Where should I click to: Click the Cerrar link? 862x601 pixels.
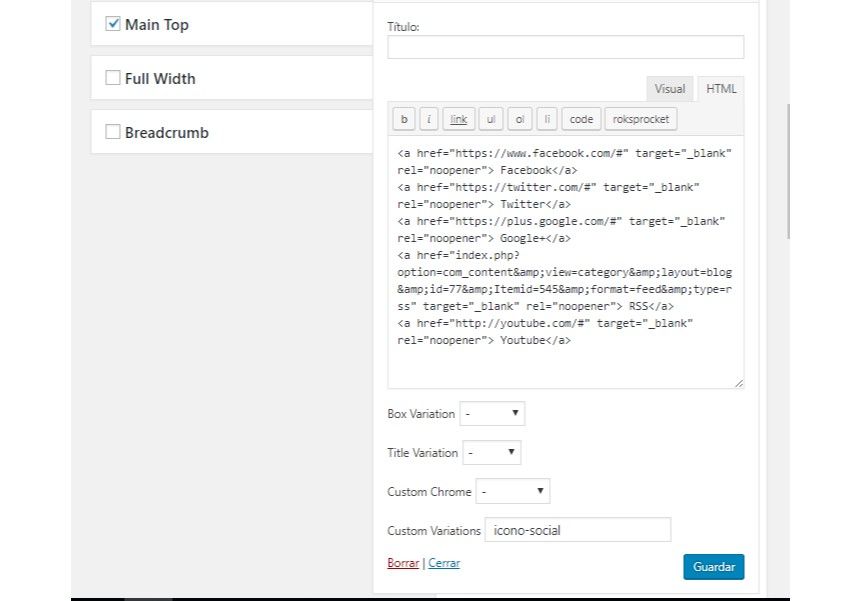[444, 563]
